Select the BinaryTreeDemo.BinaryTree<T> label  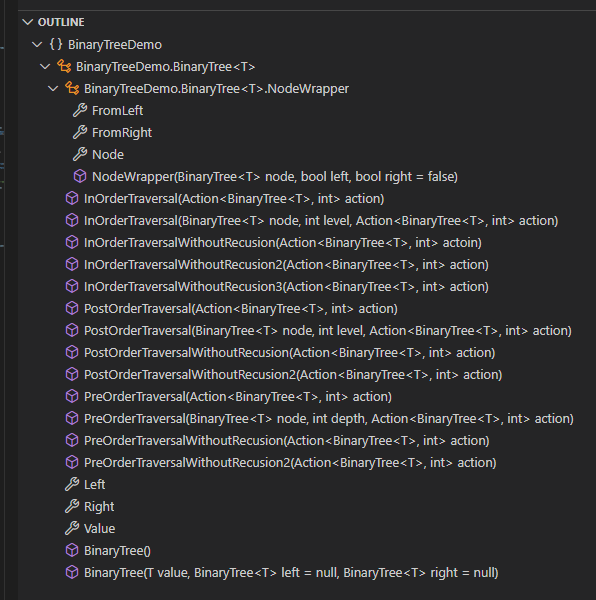point(166,67)
